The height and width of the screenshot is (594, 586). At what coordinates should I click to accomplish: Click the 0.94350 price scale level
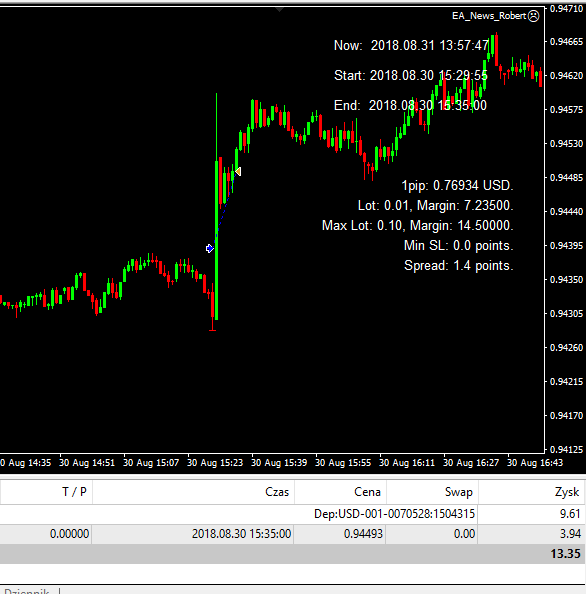(x=566, y=280)
